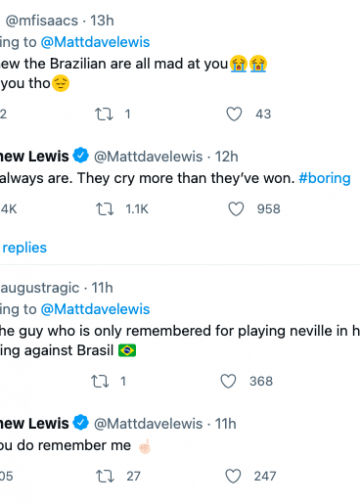Like the @mfisaacs tweet with 43 likes
This screenshot has width=360, height=504.
point(234,114)
